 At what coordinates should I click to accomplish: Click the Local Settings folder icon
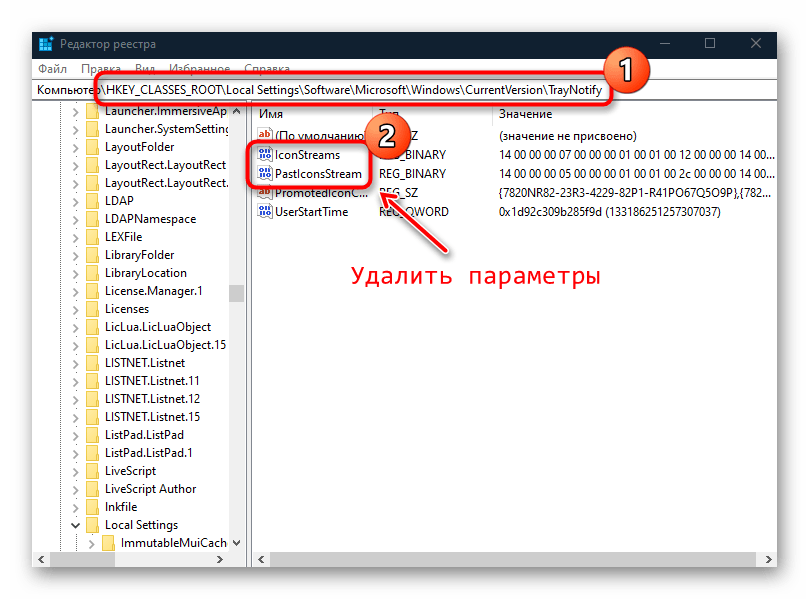pos(93,525)
